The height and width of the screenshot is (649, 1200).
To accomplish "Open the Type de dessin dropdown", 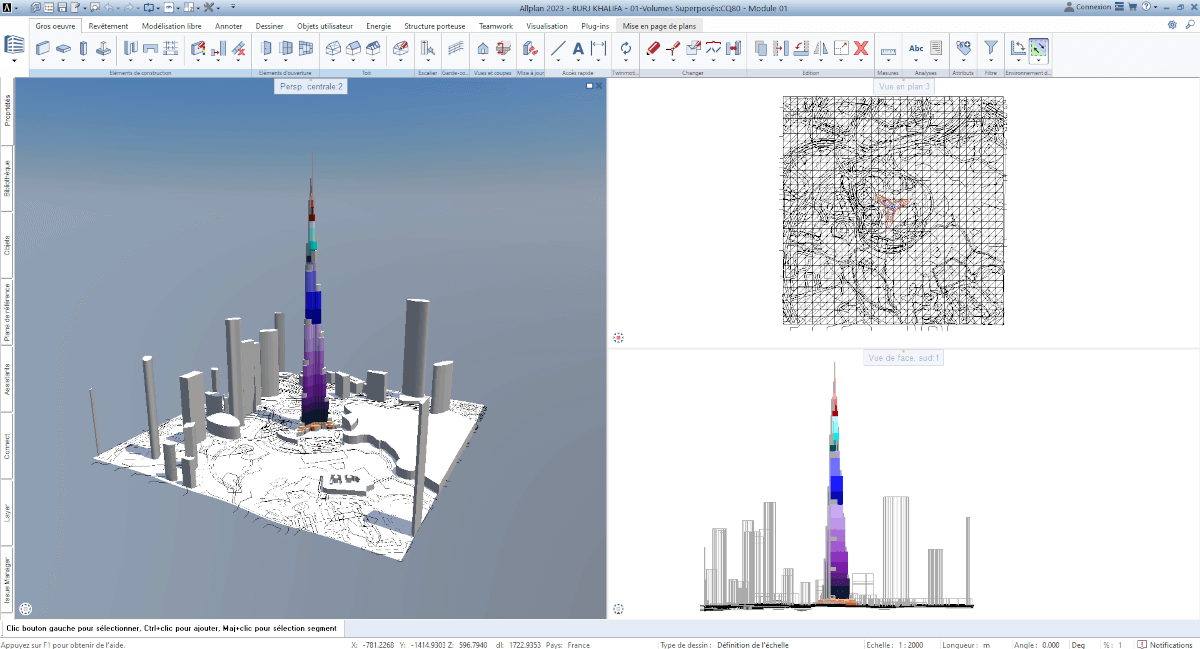I will coord(752,645).
